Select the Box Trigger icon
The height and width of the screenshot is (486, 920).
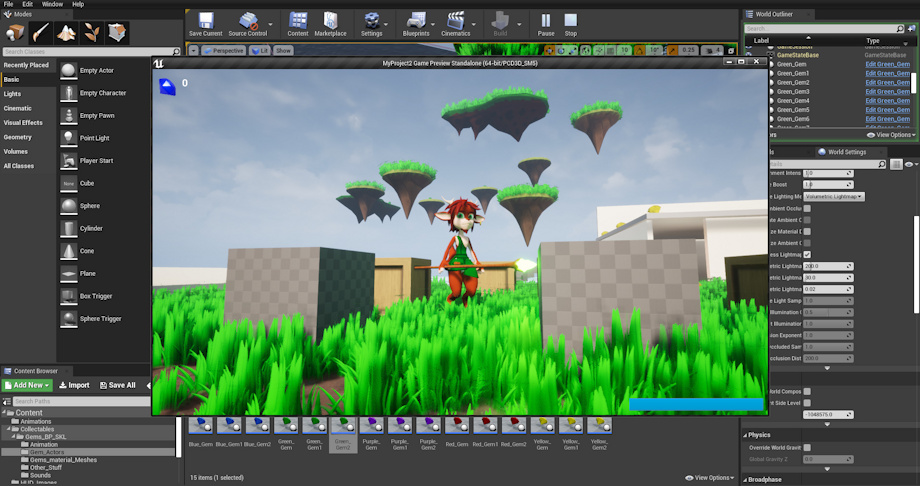(x=69, y=296)
